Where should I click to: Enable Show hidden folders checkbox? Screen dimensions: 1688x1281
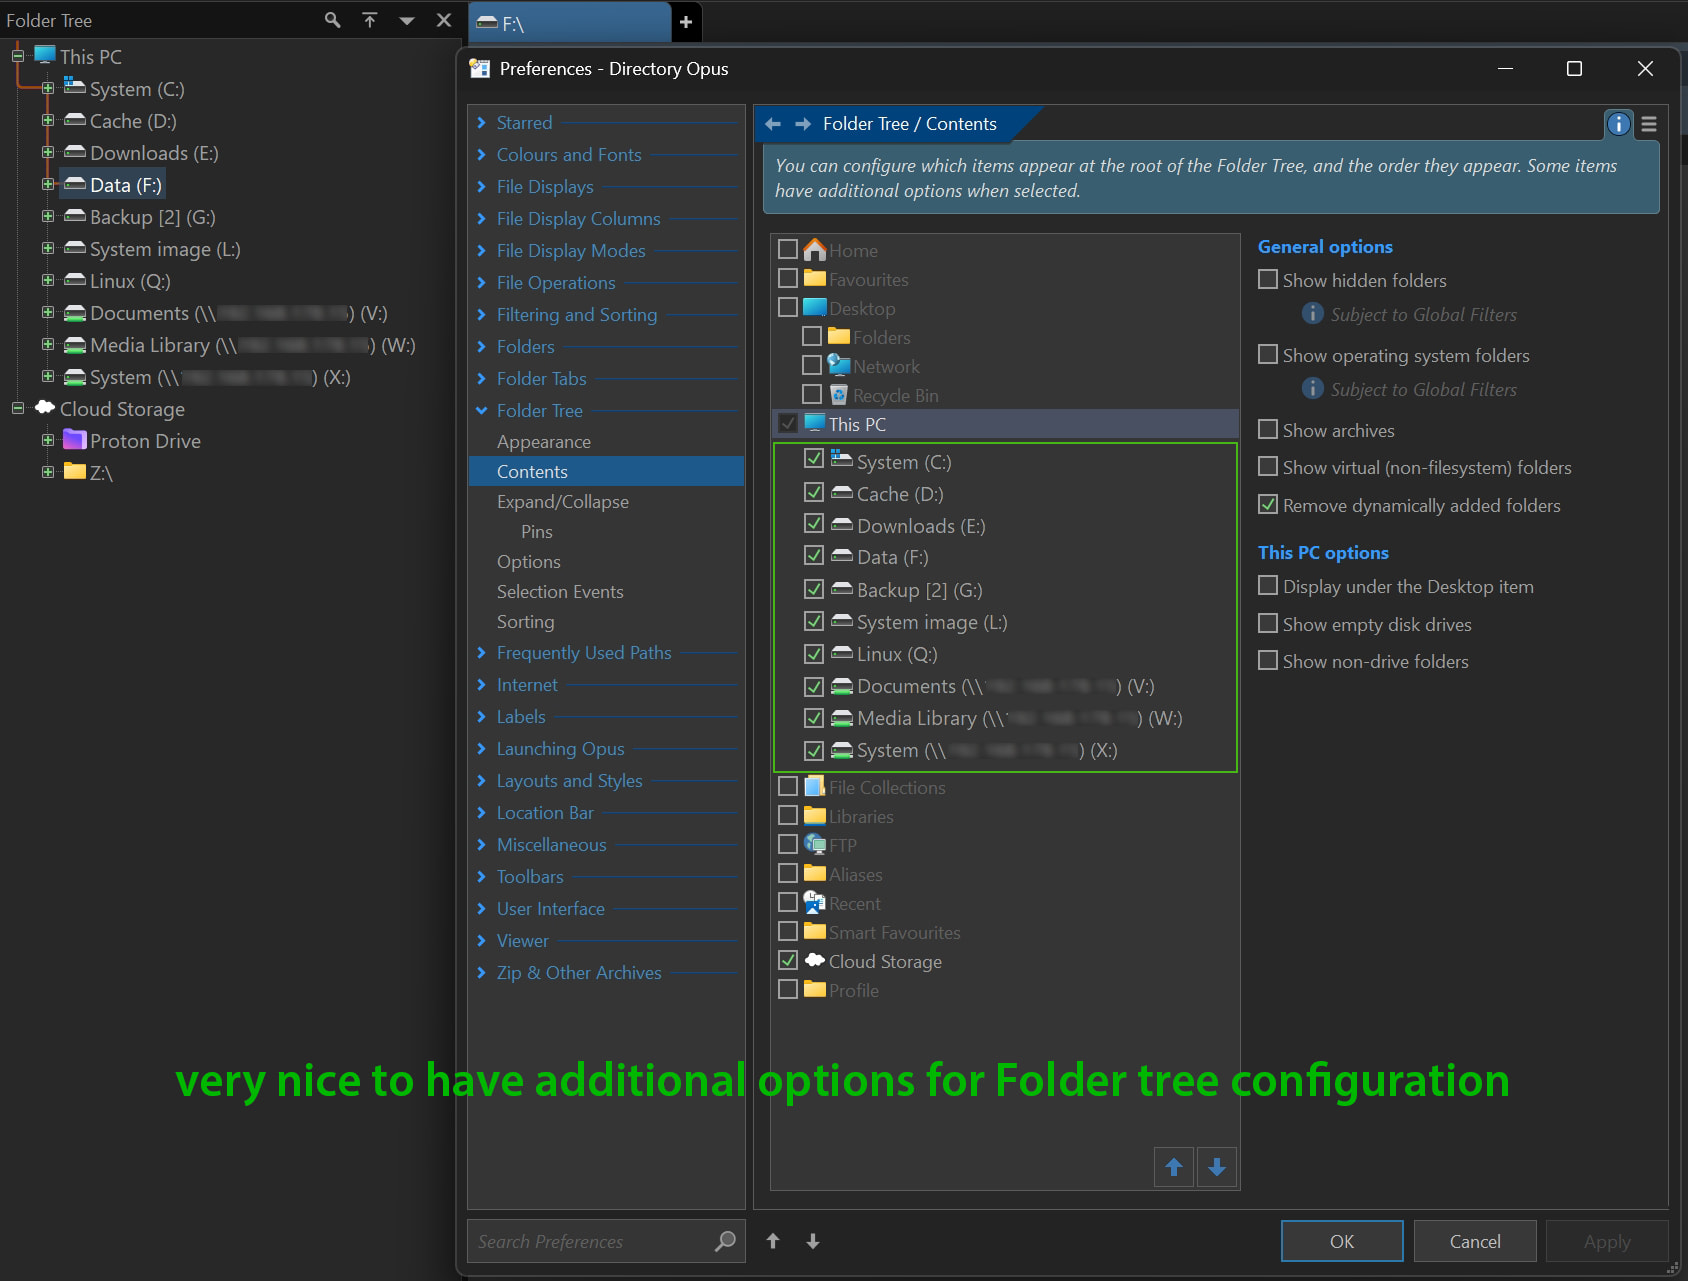[x=1268, y=280]
